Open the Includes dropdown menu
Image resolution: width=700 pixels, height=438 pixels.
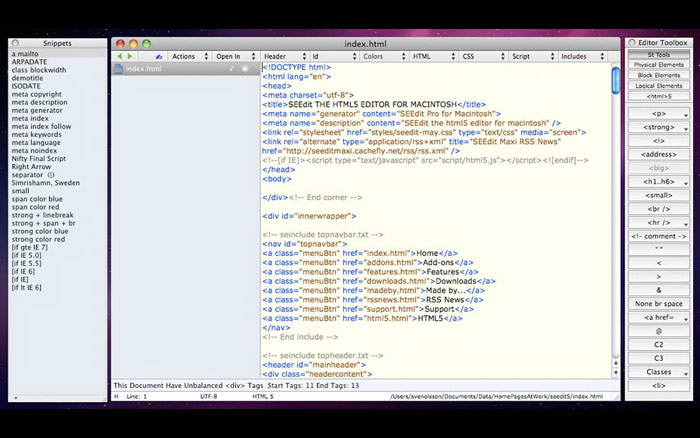(582, 57)
